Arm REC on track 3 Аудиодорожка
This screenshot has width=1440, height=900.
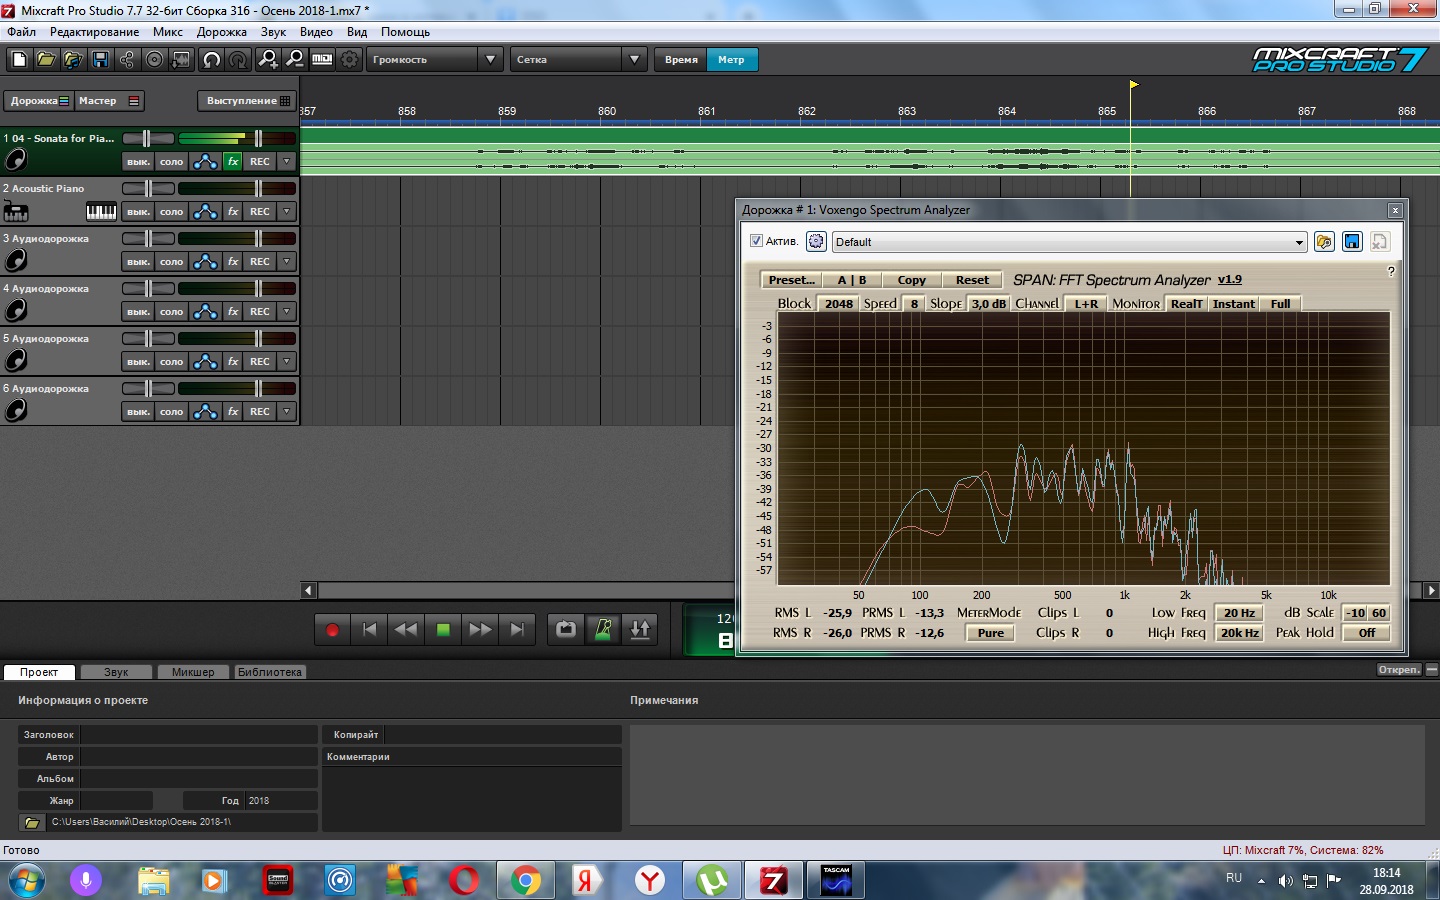260,261
